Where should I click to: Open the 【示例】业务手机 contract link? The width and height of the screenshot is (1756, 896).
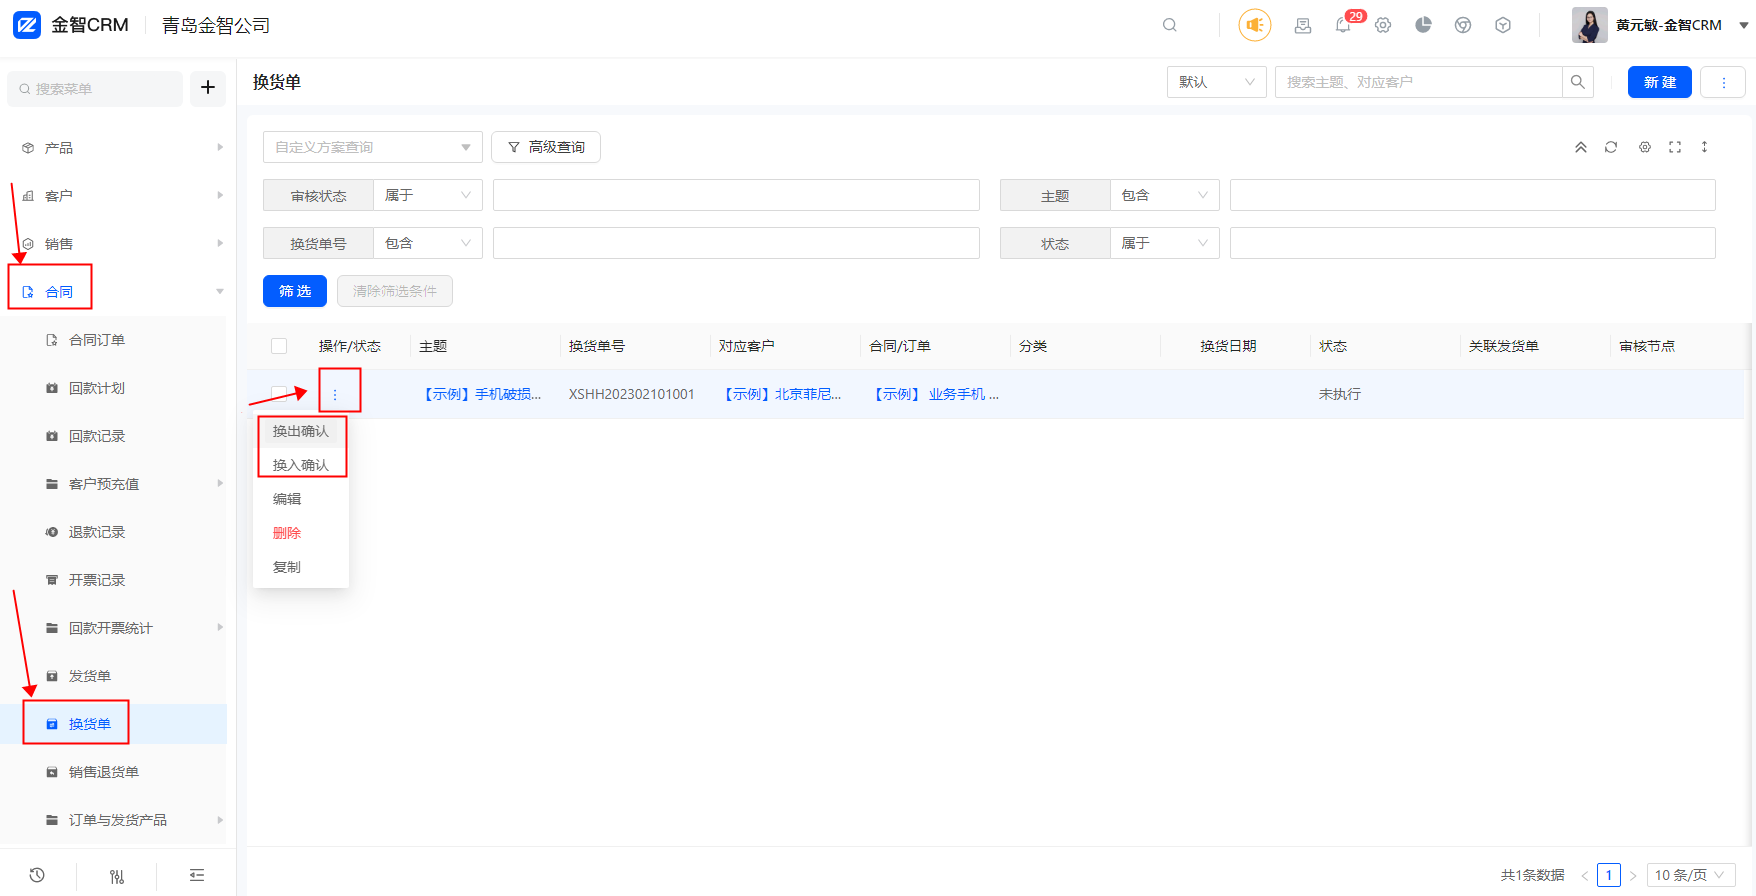[934, 394]
